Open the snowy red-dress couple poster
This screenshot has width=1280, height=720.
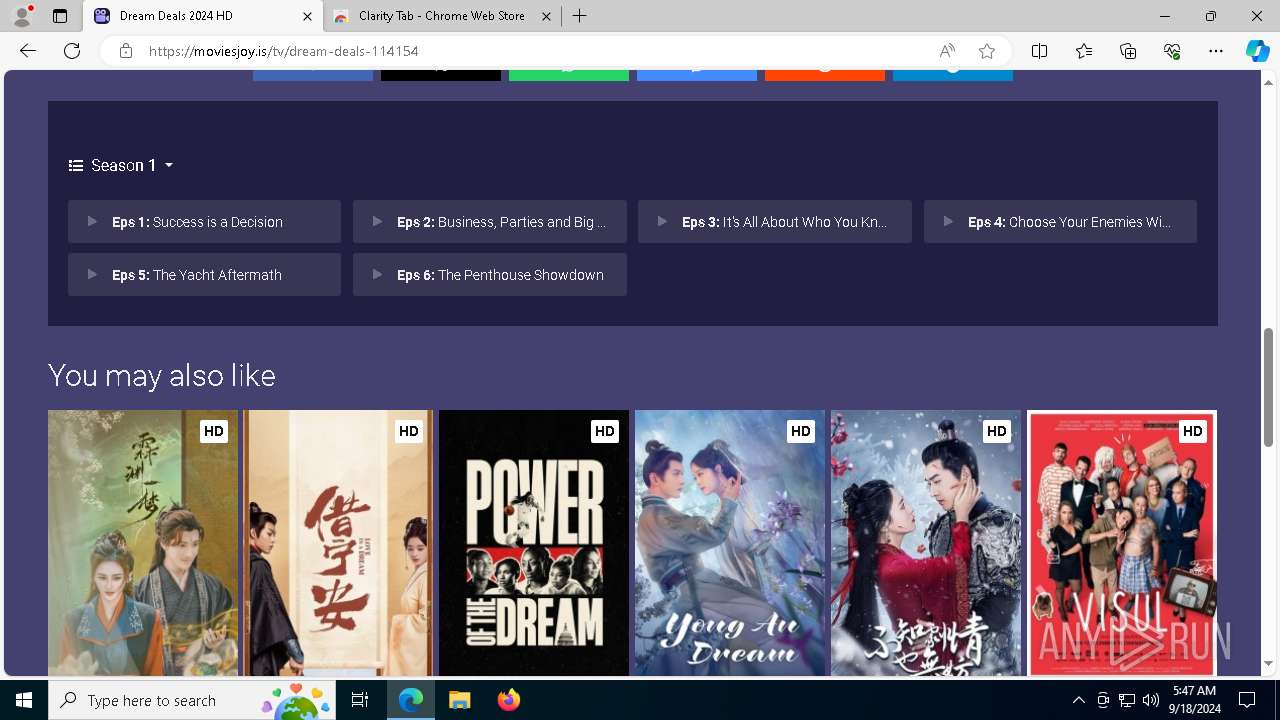click(x=926, y=543)
